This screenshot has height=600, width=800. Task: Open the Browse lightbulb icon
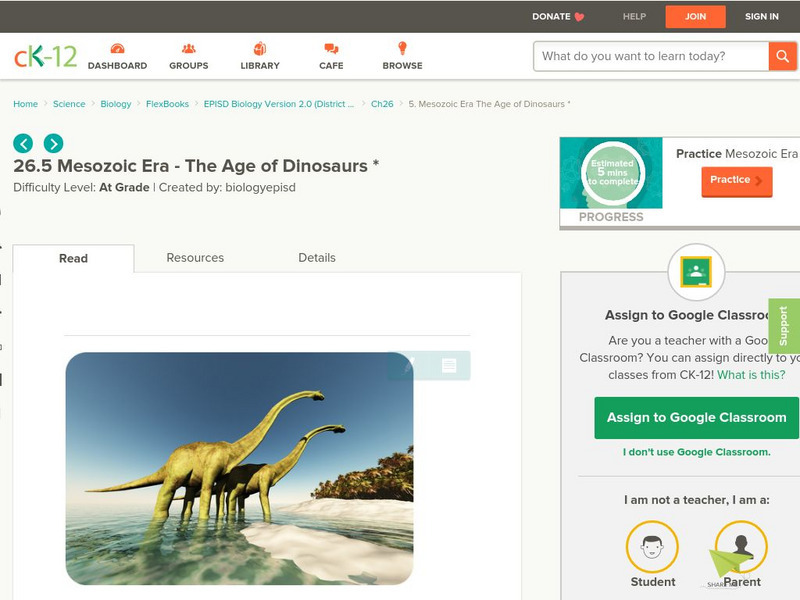[x=402, y=50]
